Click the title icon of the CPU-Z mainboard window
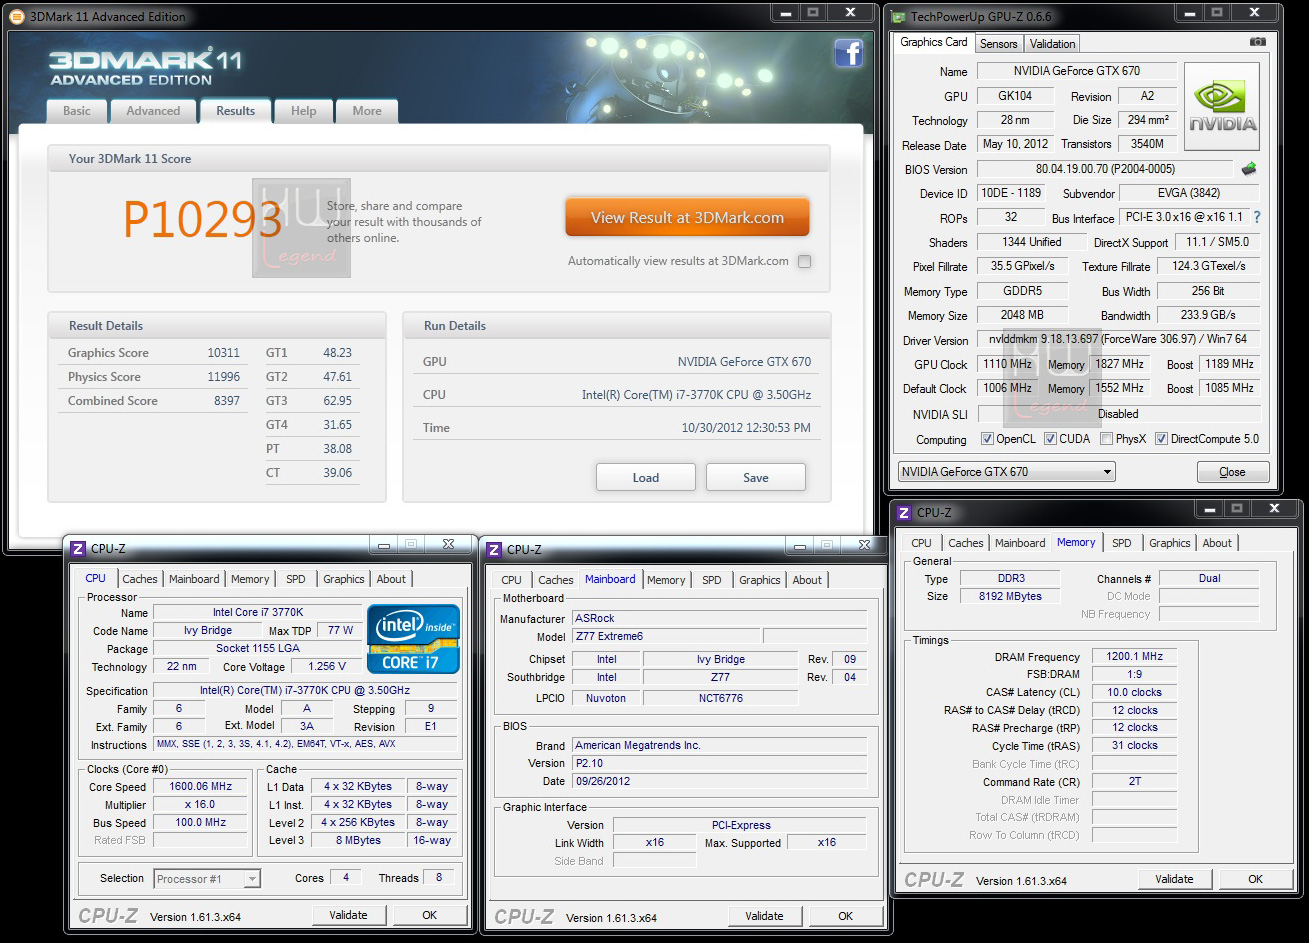1309x943 pixels. [x=494, y=549]
